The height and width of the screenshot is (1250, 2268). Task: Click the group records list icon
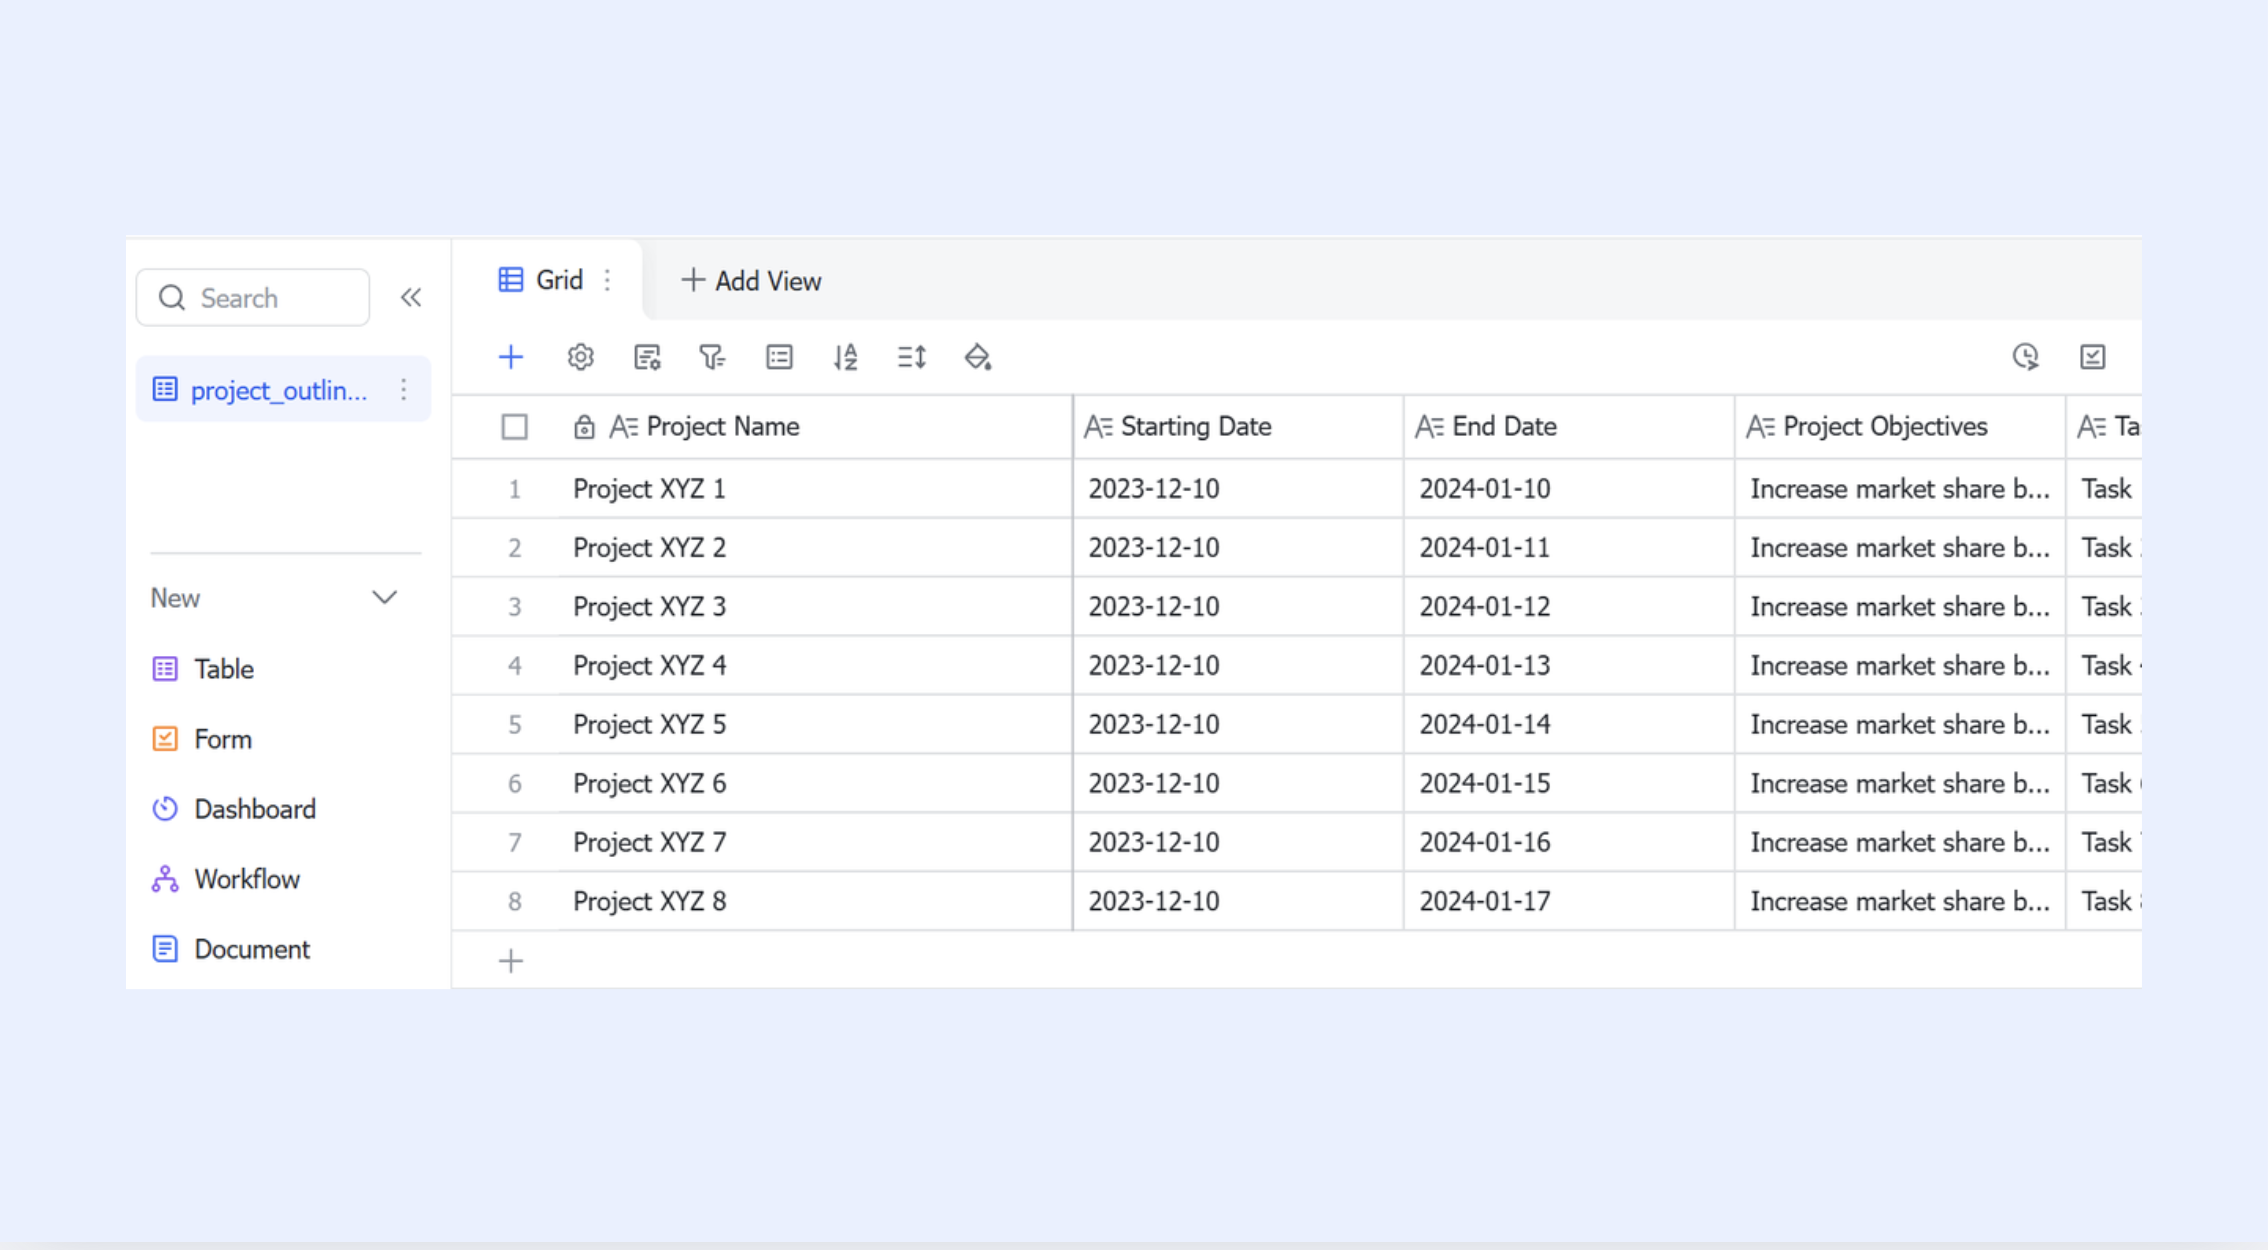779,357
